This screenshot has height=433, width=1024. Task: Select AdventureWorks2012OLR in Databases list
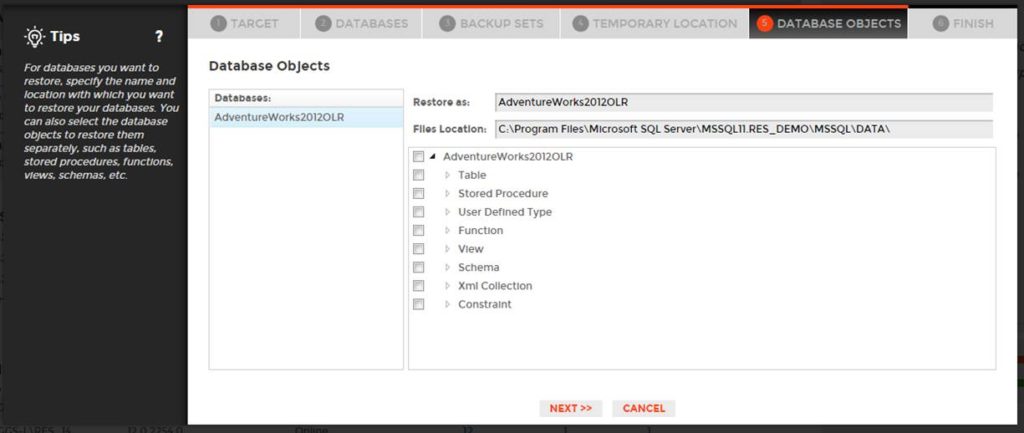[x=306, y=118]
